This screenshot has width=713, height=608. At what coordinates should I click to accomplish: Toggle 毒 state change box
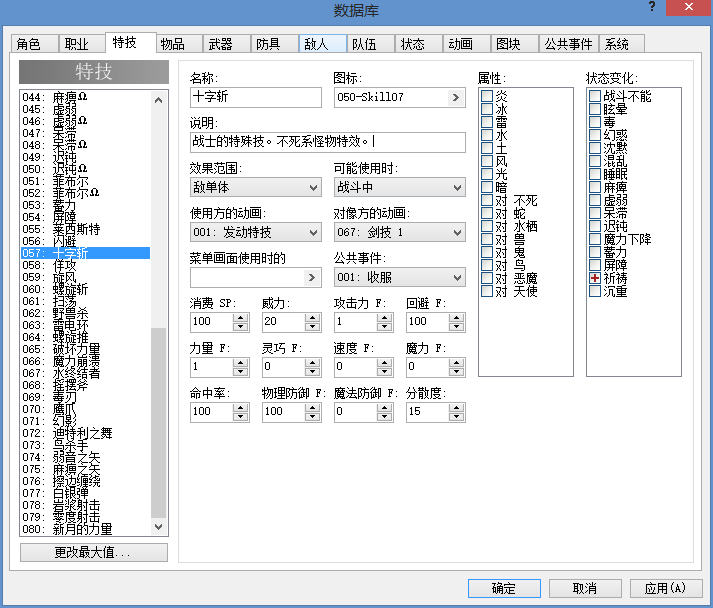pos(595,122)
